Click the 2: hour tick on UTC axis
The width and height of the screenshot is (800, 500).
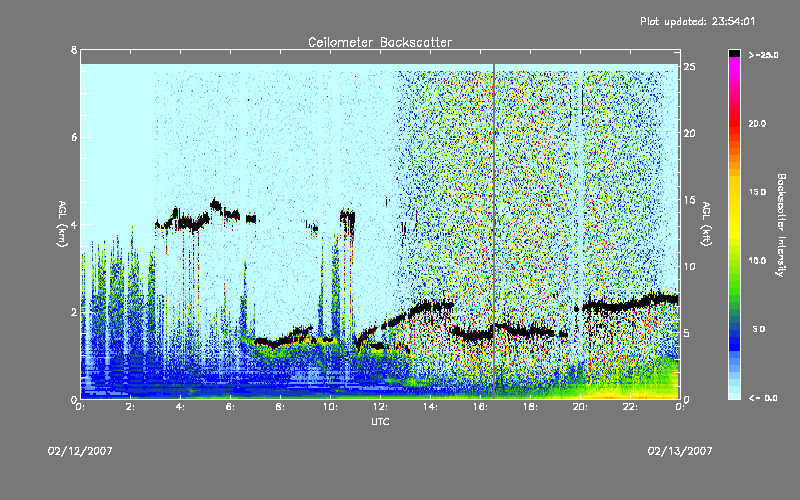pyautogui.click(x=131, y=407)
